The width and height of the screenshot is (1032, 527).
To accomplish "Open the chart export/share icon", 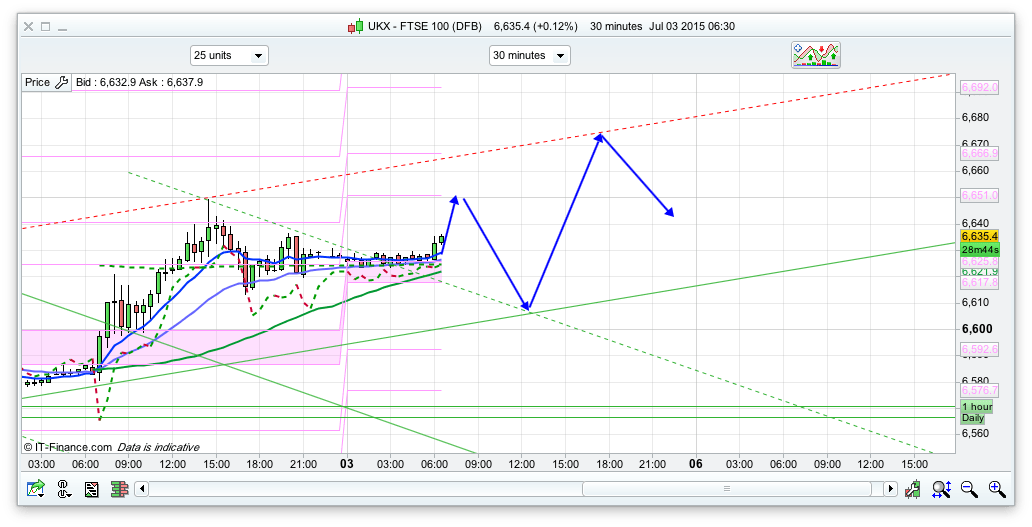I will pos(35,489).
